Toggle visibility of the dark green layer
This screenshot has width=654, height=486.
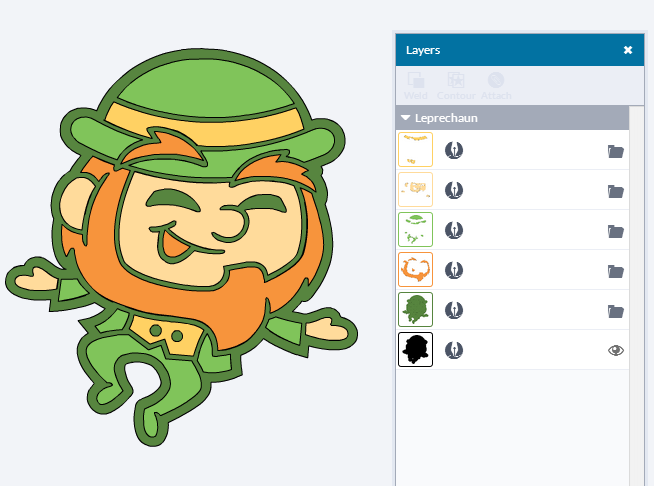[x=616, y=312]
